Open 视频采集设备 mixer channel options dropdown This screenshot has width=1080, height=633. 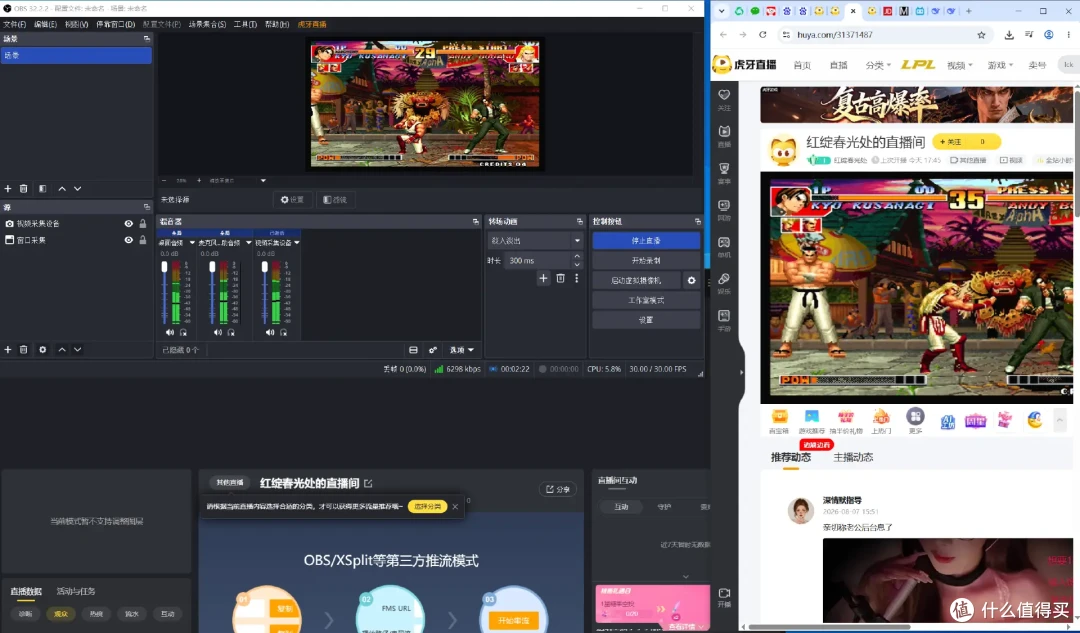297,243
